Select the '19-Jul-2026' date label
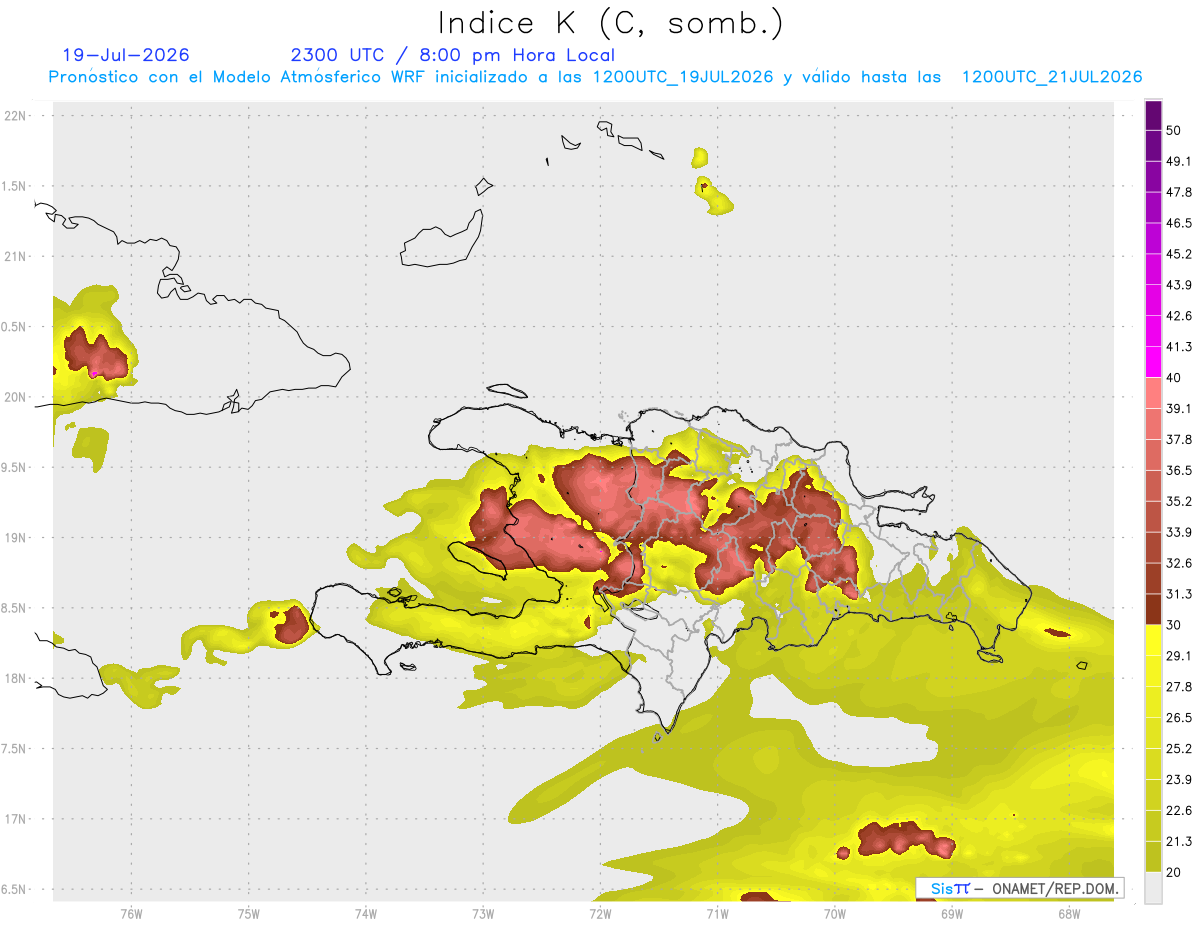Screen dimensions: 1200x927 (126, 55)
